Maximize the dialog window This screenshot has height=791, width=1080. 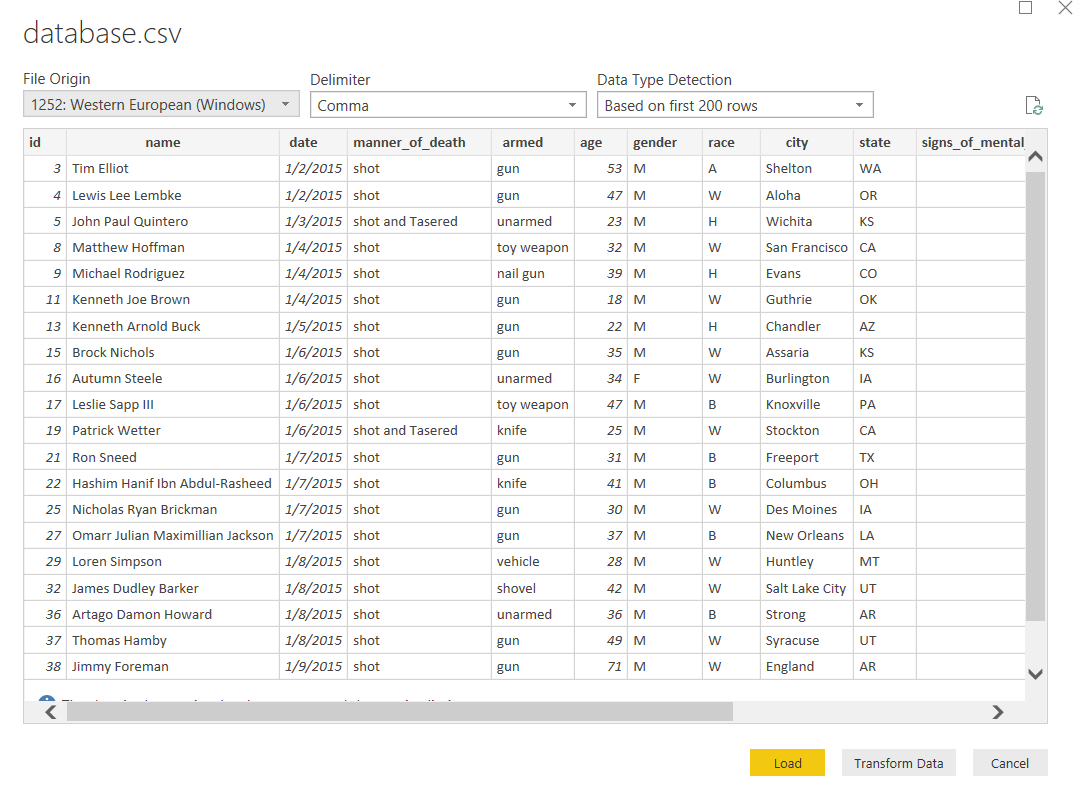coord(1026,8)
